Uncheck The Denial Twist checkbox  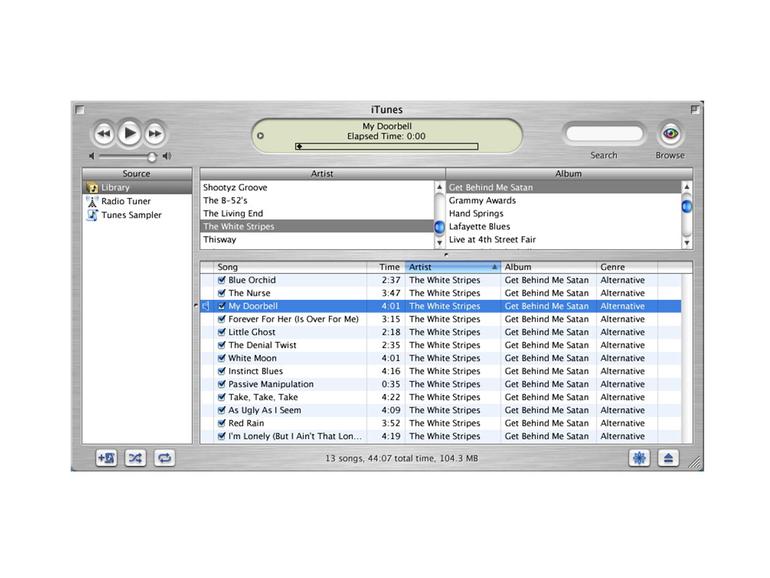[x=221, y=345]
